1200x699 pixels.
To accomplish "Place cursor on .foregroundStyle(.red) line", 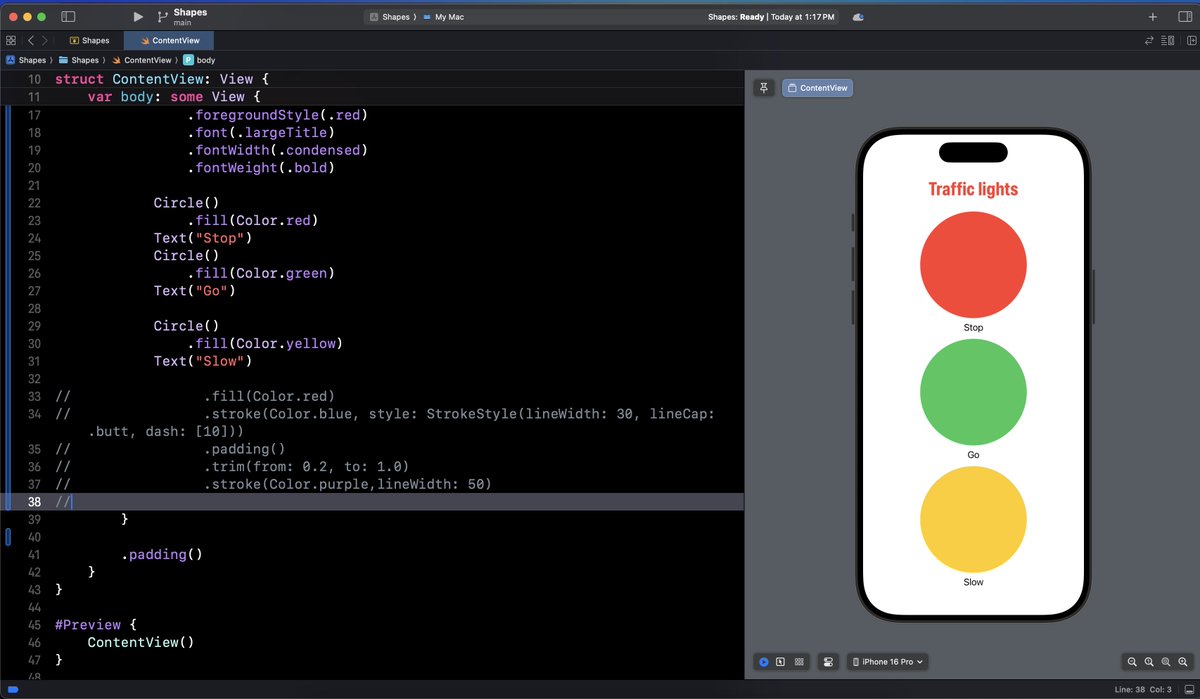I will (277, 115).
